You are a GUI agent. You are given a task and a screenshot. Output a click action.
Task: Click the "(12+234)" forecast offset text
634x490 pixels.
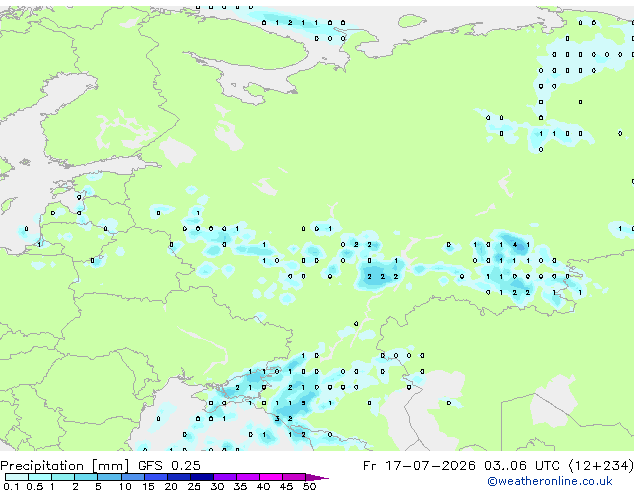[601, 465]
